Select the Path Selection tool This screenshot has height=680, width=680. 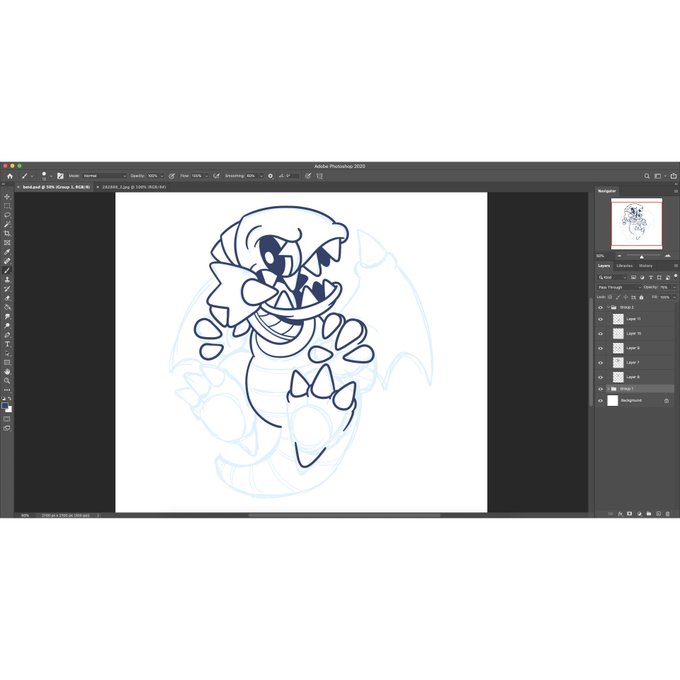pyautogui.click(x=7, y=353)
